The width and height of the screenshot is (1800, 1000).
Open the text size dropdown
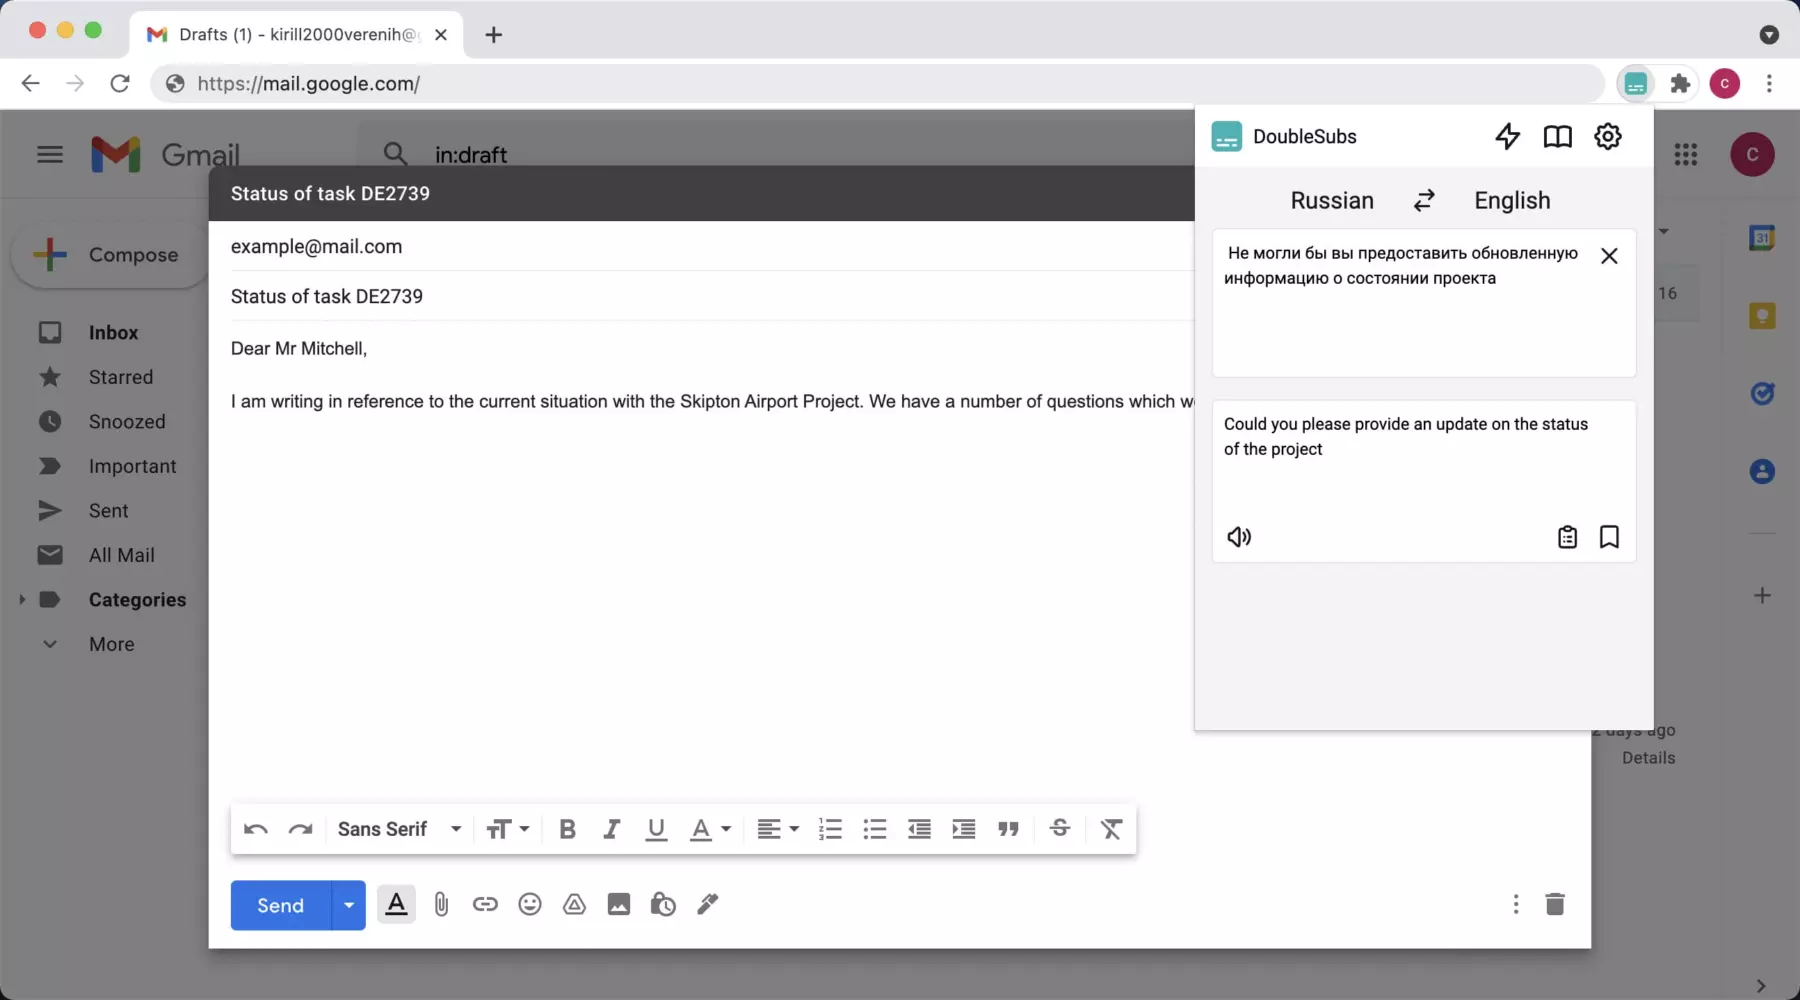(507, 829)
